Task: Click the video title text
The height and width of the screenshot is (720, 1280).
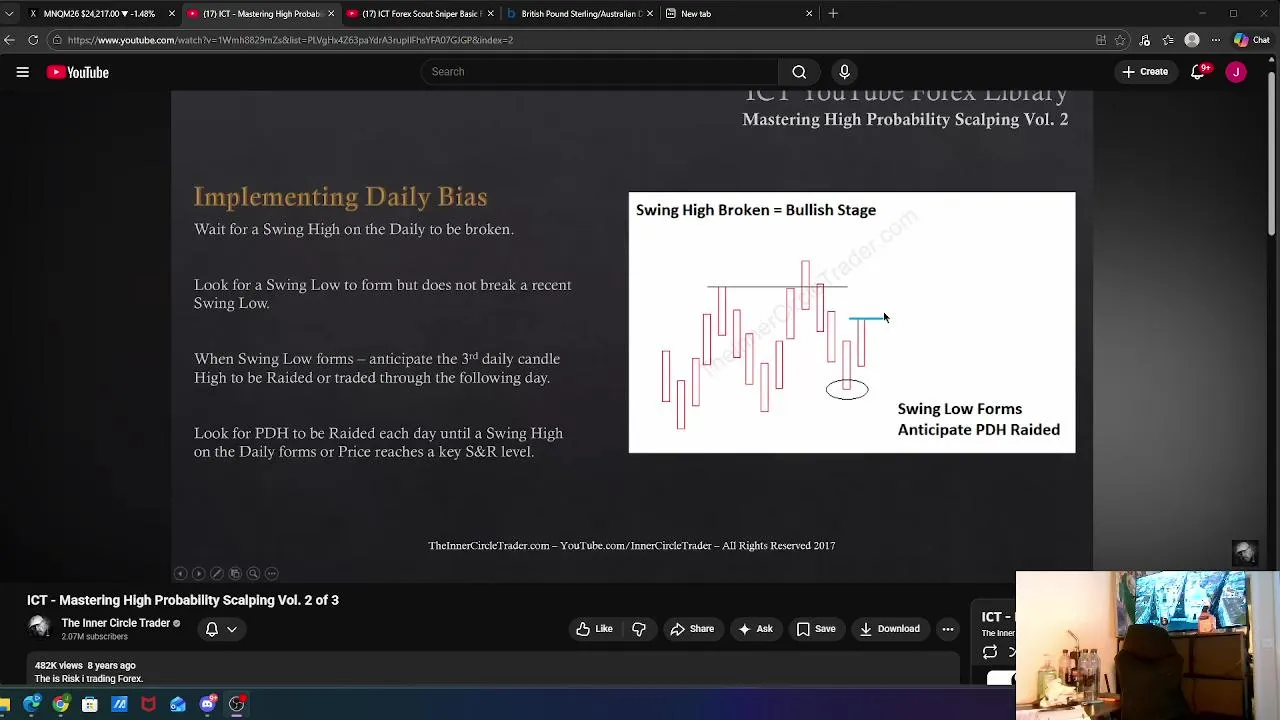Action: coord(183,600)
